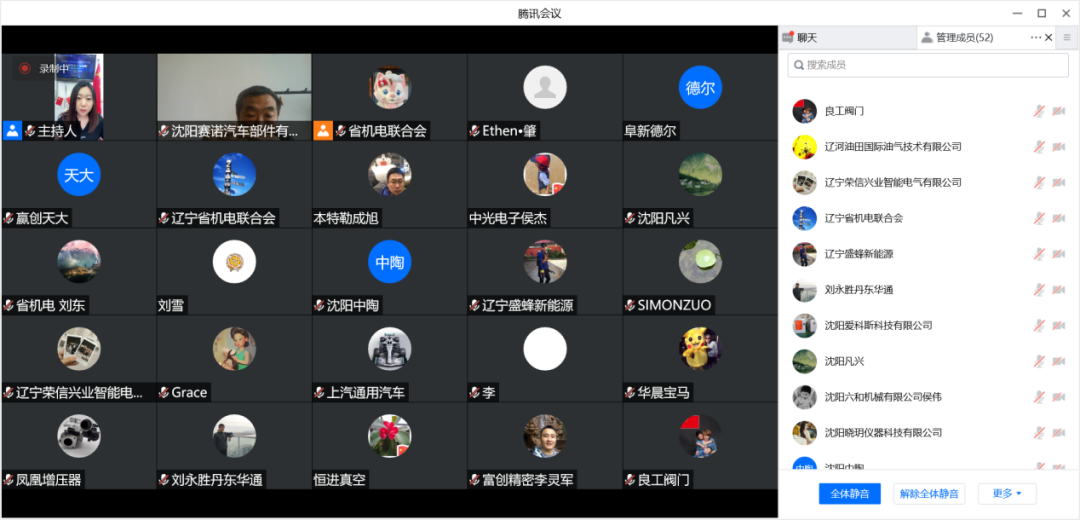Open the three-dot panel options icon
This screenshot has height=520, width=1080.
(1036, 38)
